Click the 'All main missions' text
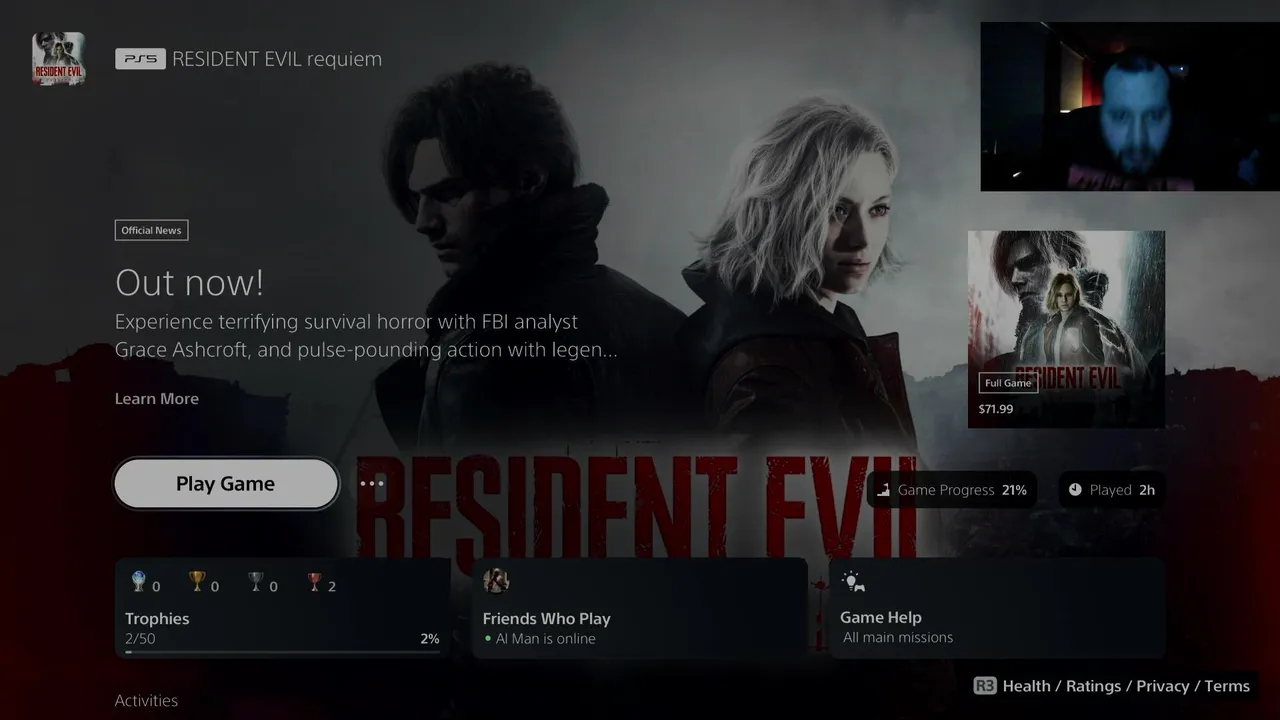This screenshot has height=720, width=1280. [x=898, y=637]
